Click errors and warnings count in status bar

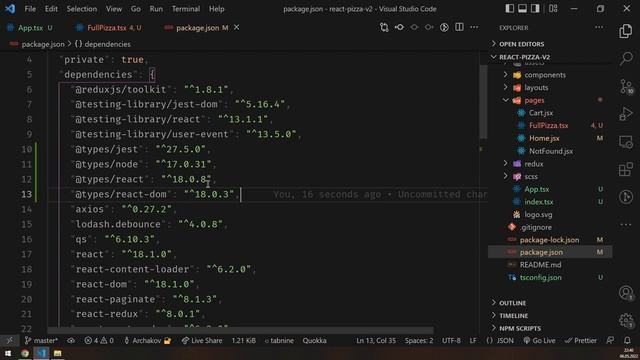(99, 340)
